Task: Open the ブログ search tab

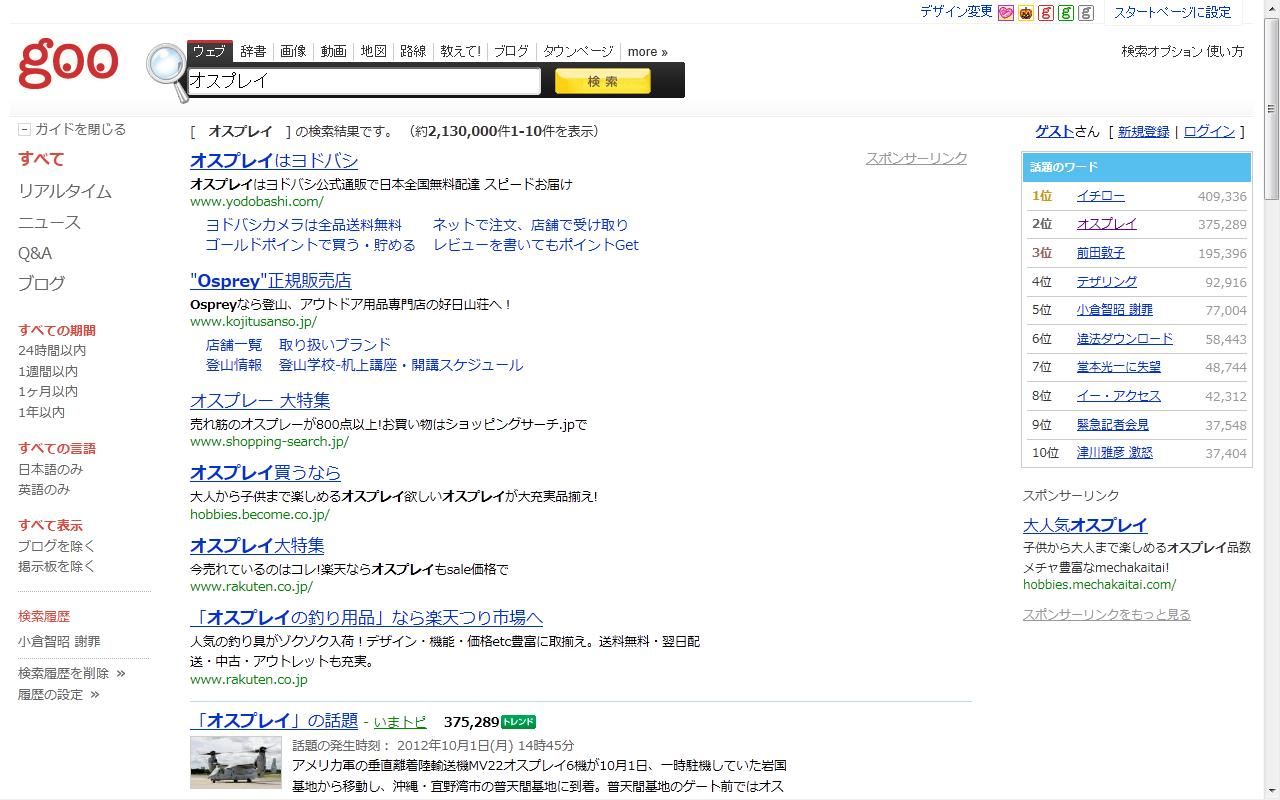Action: (511, 51)
